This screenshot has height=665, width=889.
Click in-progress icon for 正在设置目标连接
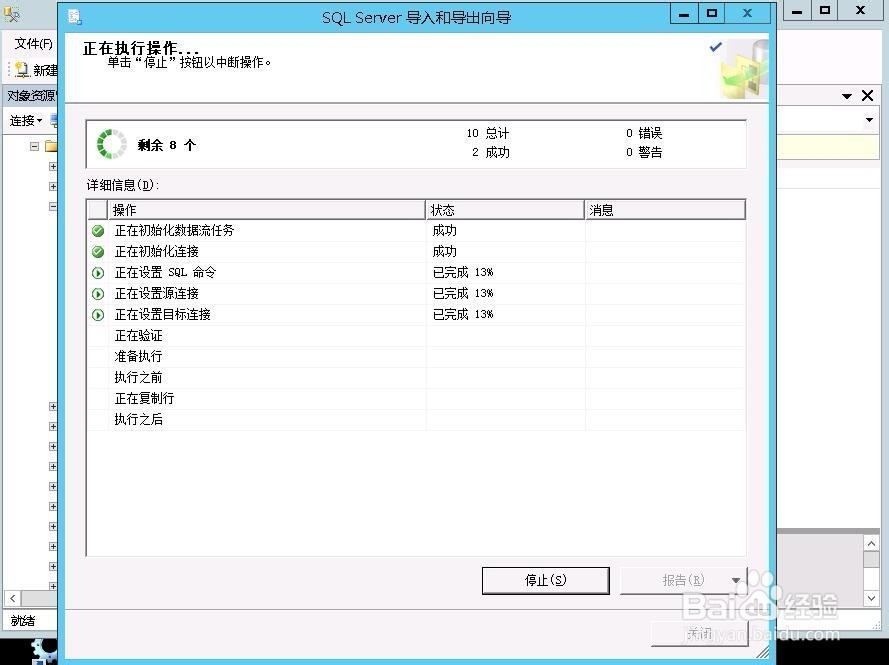(x=98, y=315)
